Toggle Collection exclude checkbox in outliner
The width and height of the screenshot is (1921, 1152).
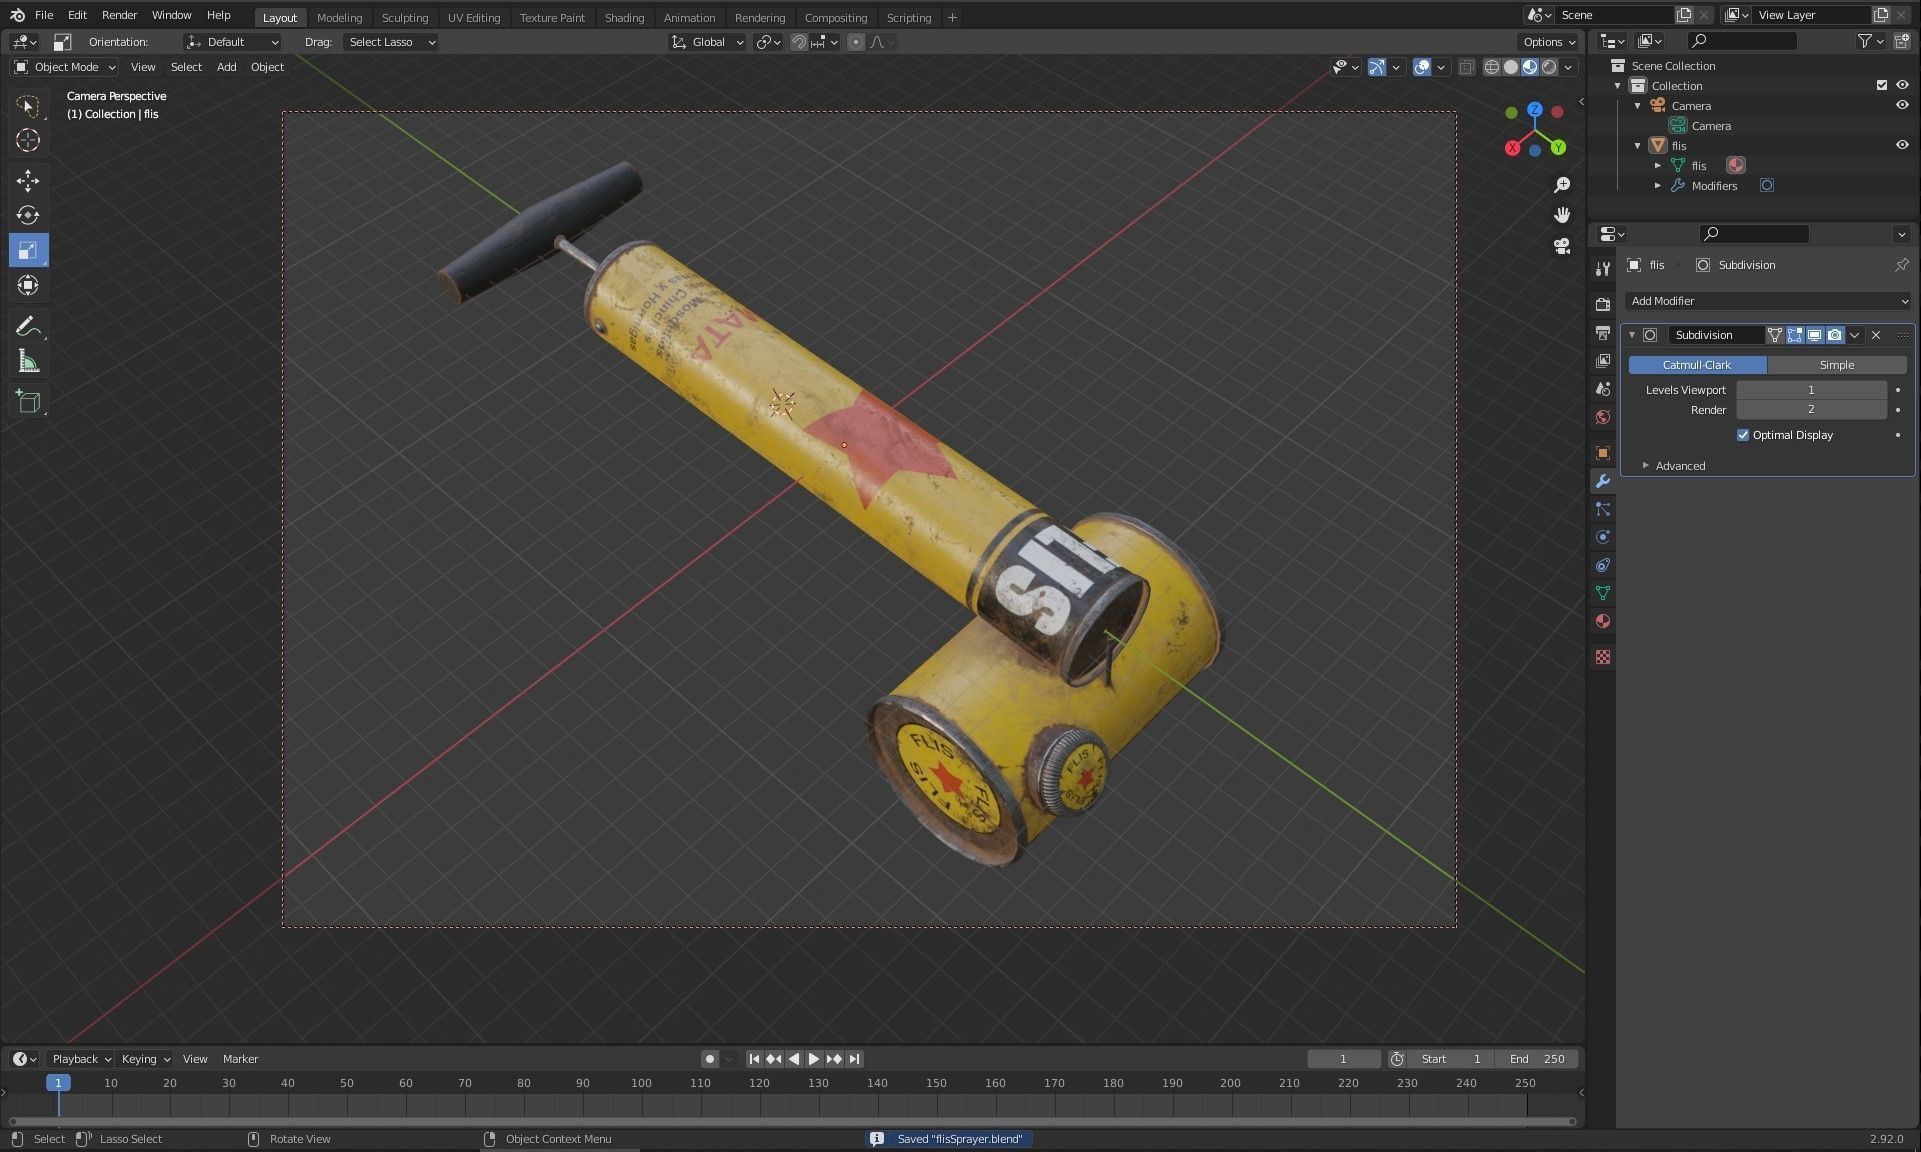[1882, 85]
